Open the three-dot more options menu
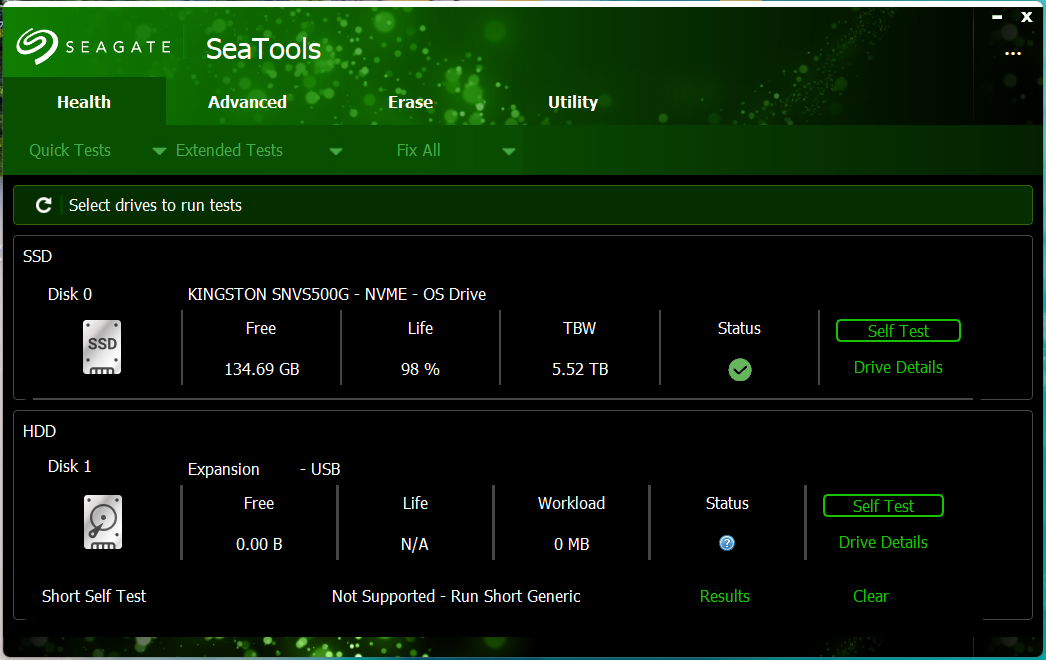 (1013, 53)
